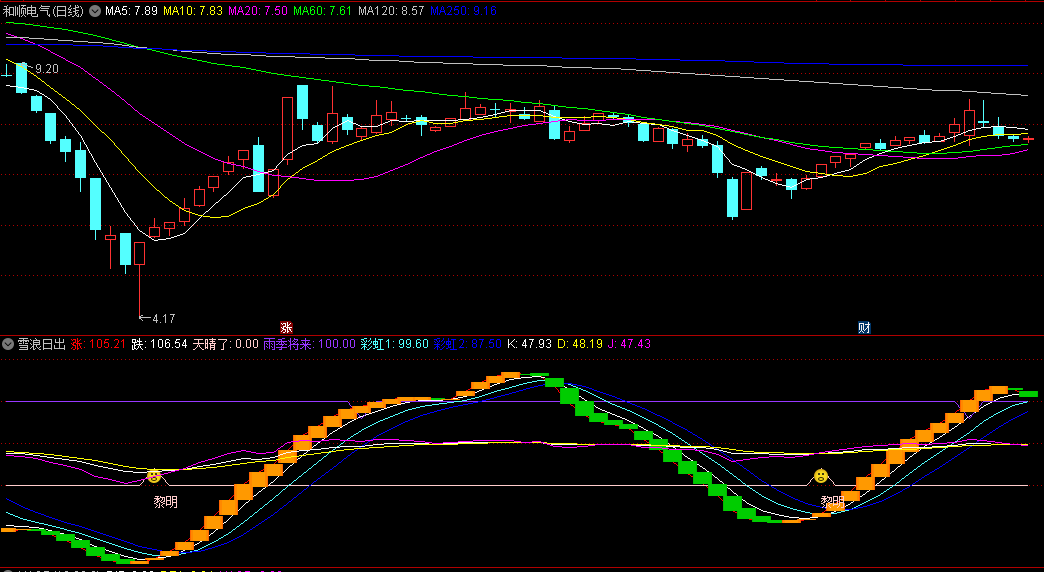Click the D: 48.19 value
Screen dimensions: 1044x572
coord(580,344)
